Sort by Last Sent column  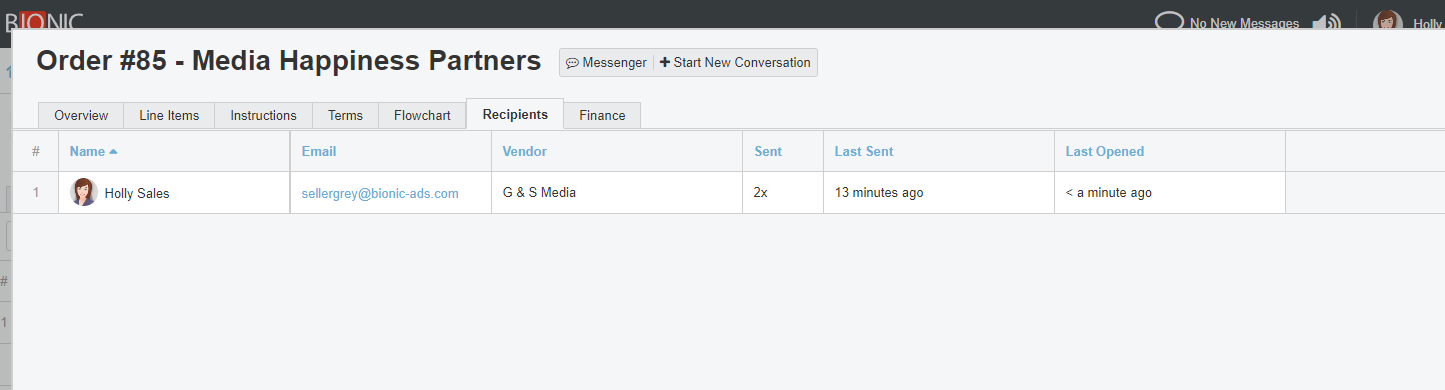pyautogui.click(x=864, y=152)
